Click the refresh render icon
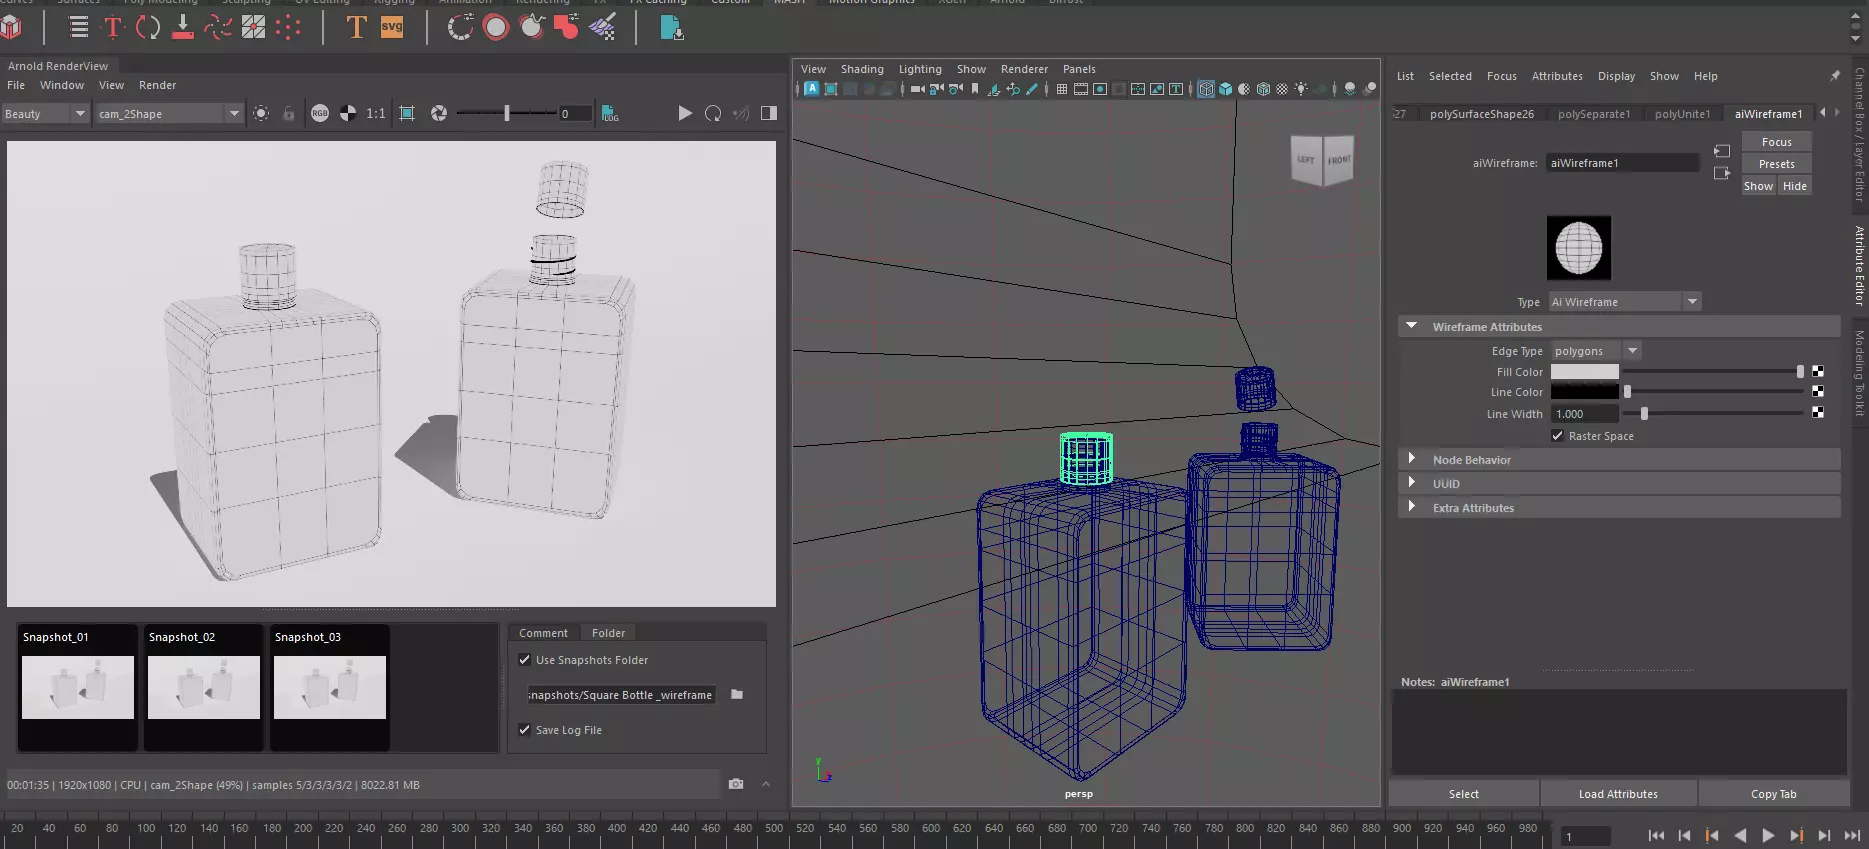Screen dimensions: 1869x849 (713, 113)
